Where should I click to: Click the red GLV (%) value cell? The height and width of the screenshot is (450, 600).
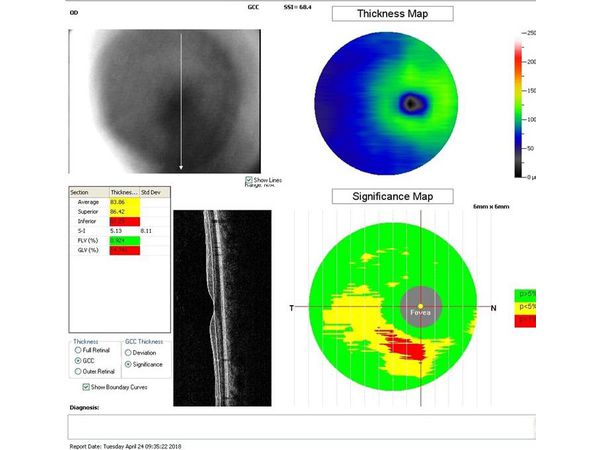tap(121, 250)
